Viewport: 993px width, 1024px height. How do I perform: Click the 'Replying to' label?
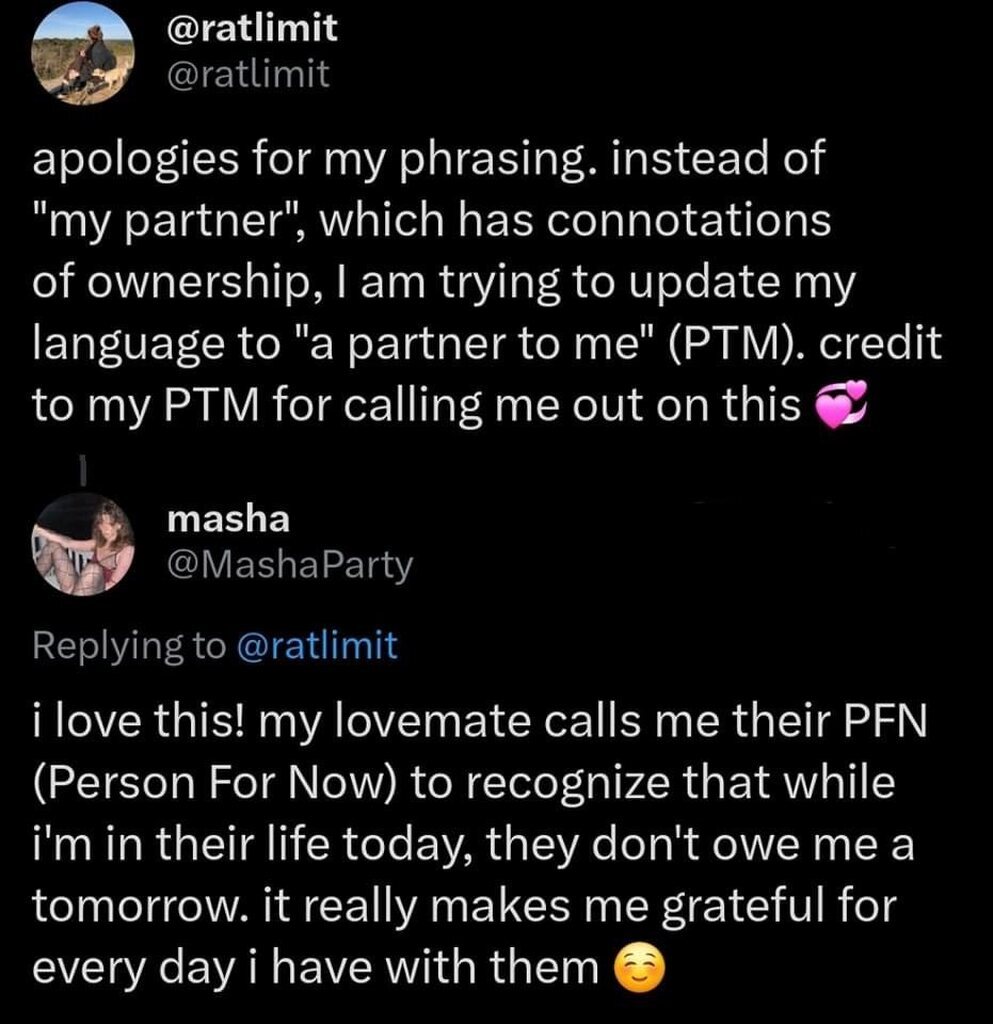click(x=129, y=647)
